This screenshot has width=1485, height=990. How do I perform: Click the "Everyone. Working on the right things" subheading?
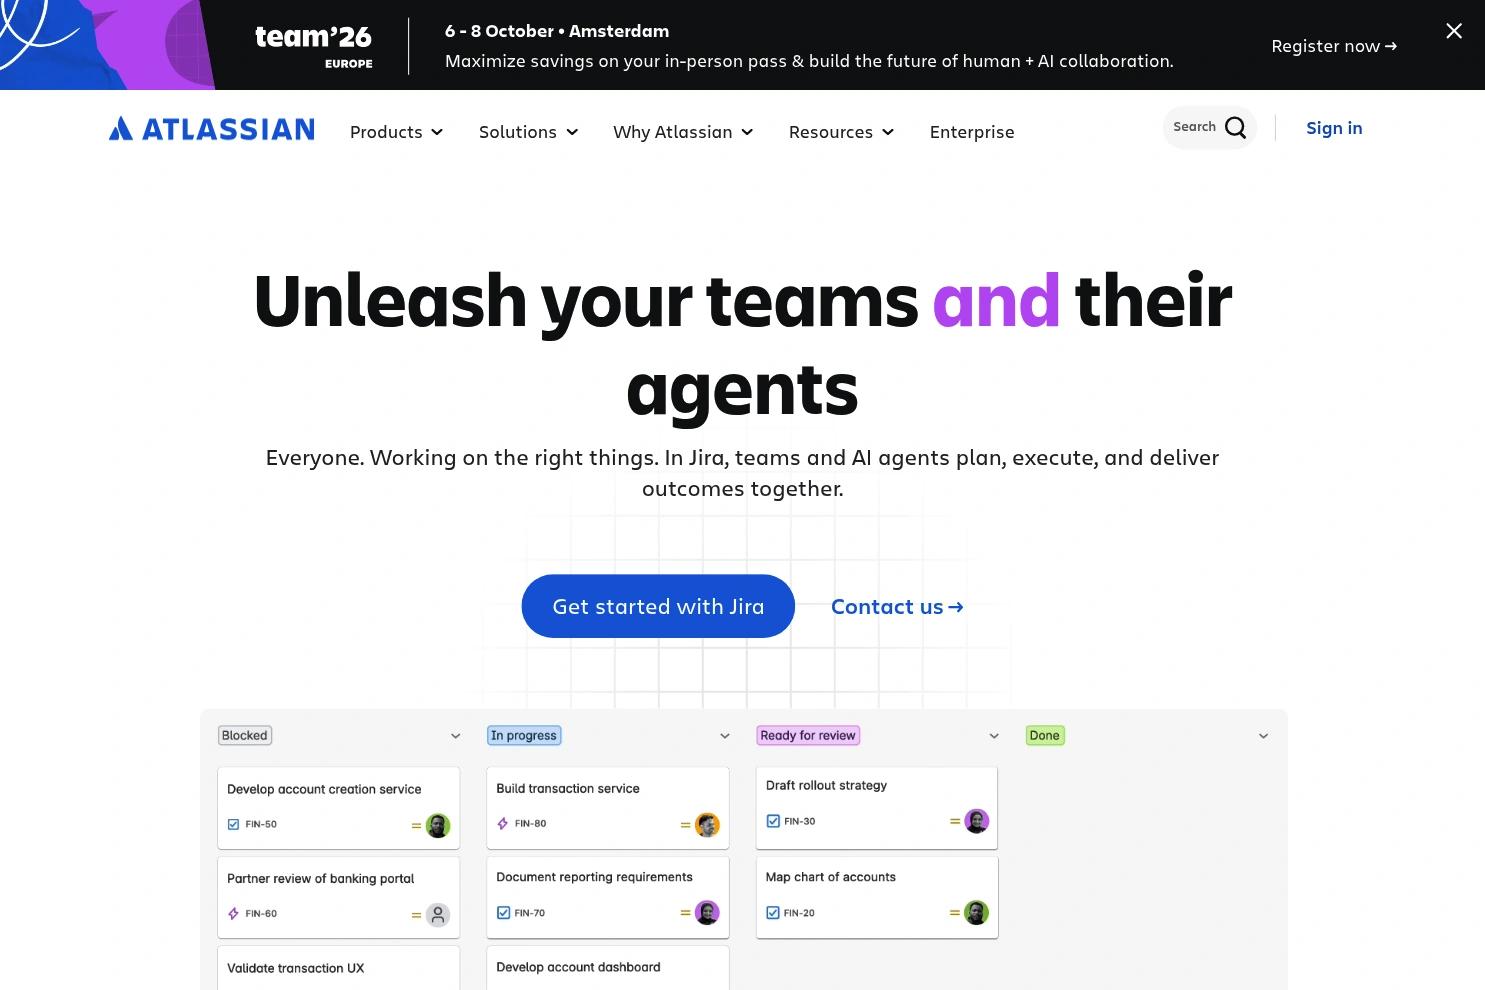click(x=743, y=473)
